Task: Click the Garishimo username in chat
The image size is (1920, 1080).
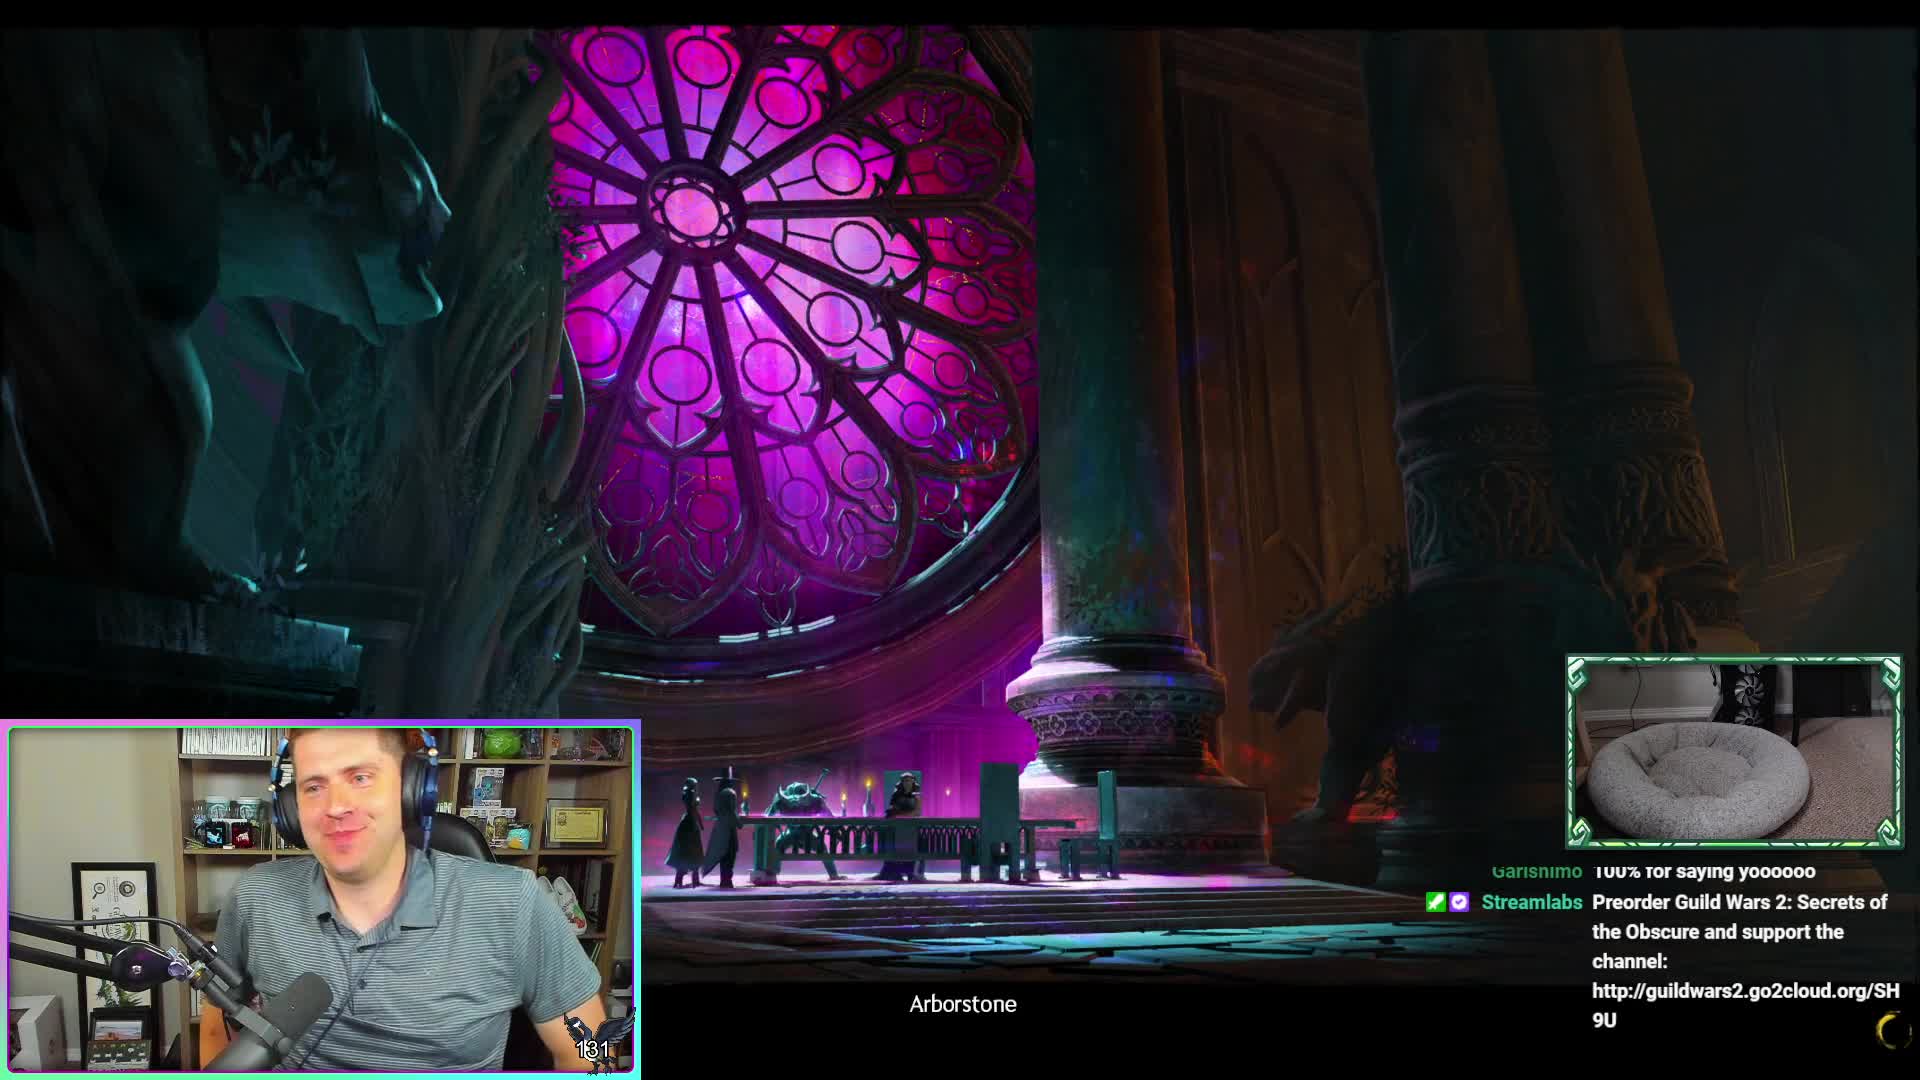Action: 1536,871
